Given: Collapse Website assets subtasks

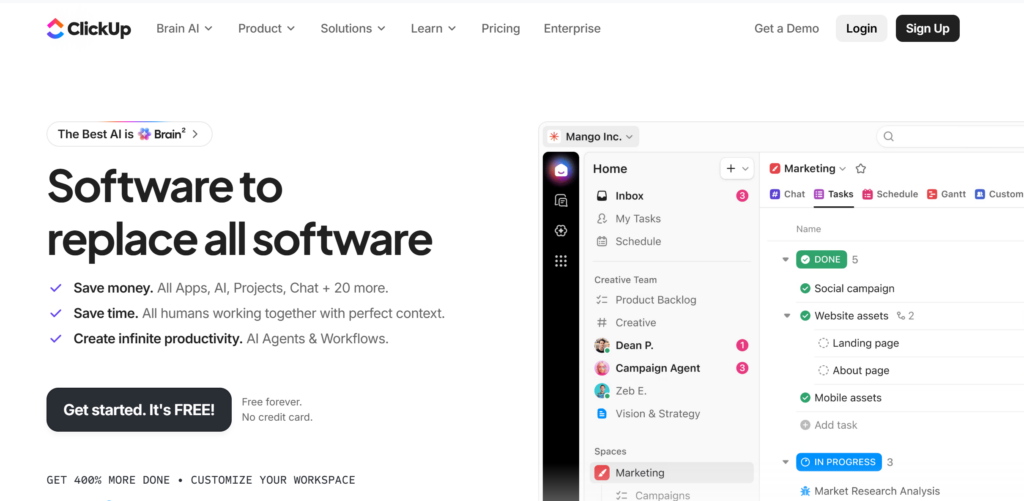Looking at the screenshot, I should click(x=787, y=316).
